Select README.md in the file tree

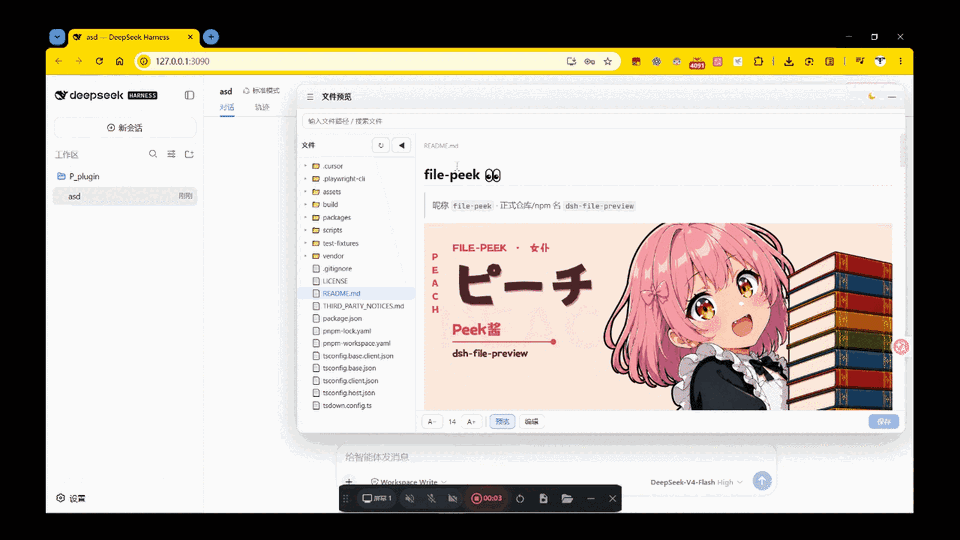355,293
